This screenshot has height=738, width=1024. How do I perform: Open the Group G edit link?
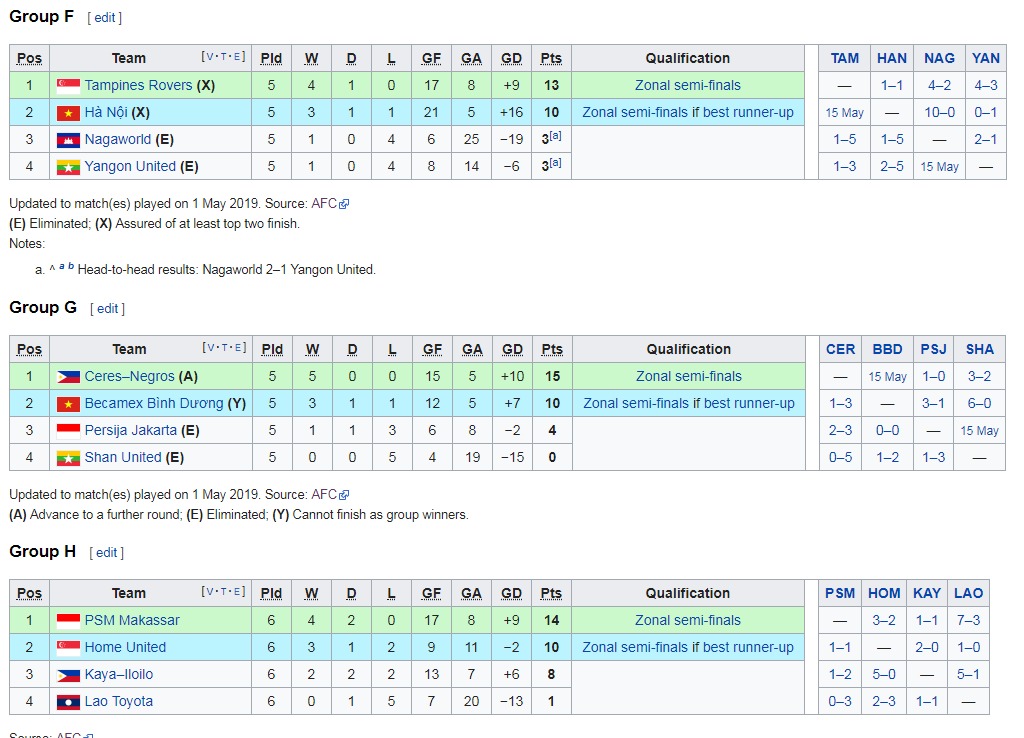(107, 308)
